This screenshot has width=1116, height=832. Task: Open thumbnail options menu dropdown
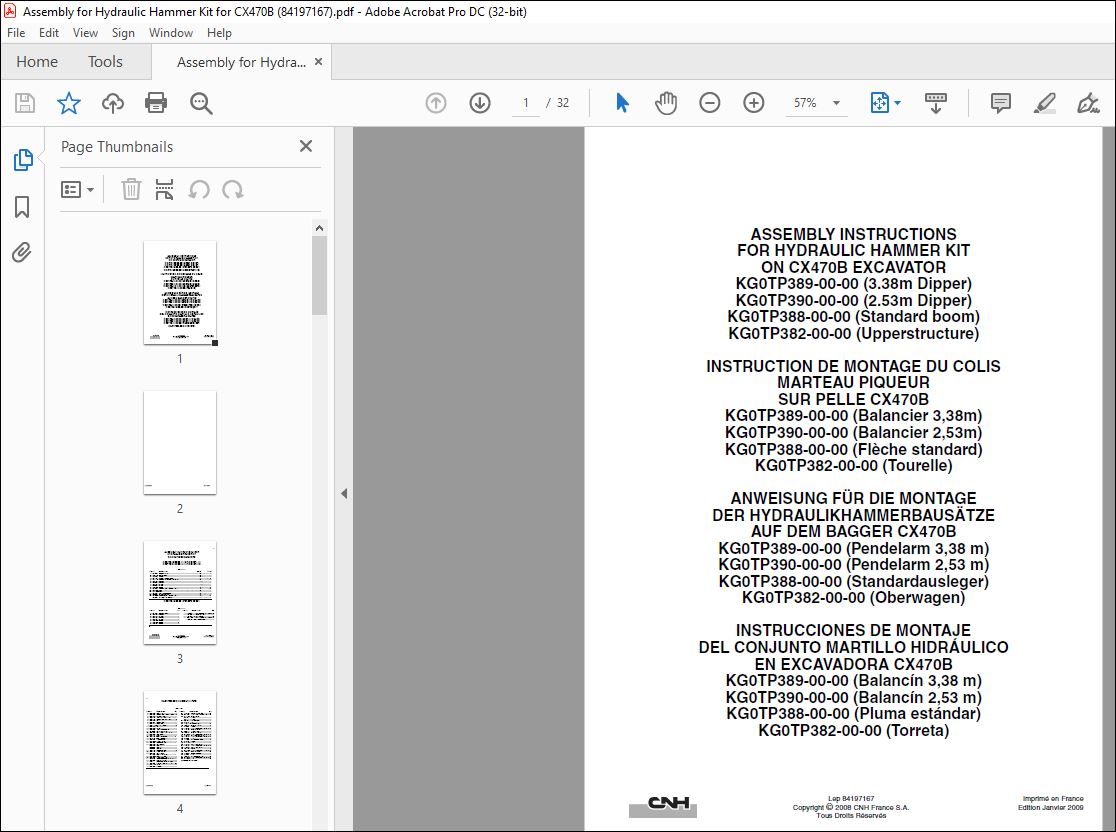(77, 189)
